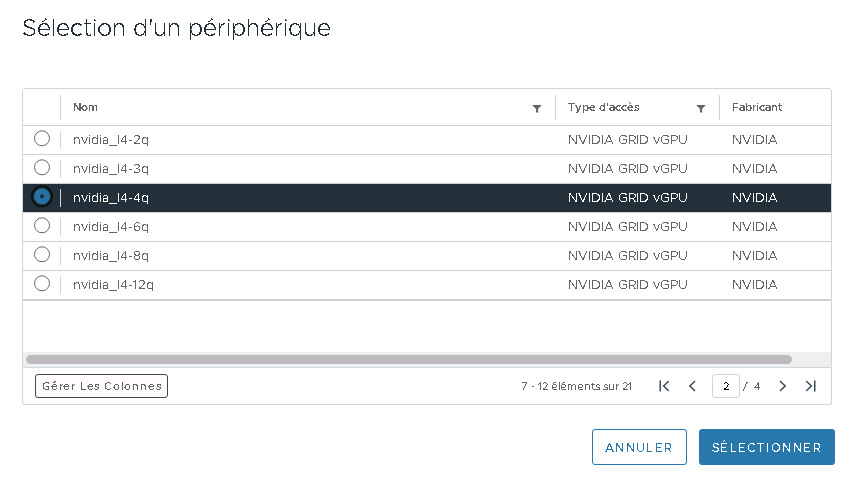852x479 pixels.
Task: Select the nvidia_l4-12q radio button
Action: pos(42,283)
